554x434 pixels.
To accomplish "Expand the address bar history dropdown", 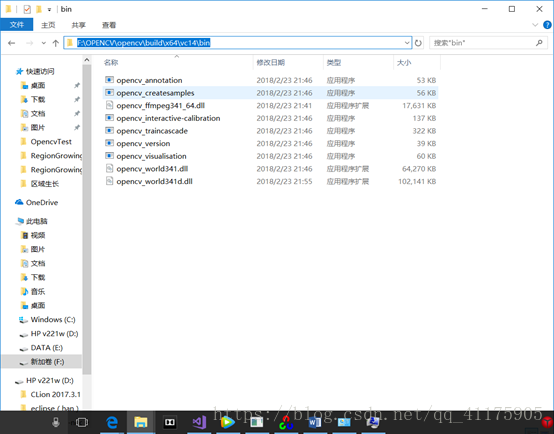I will [x=407, y=43].
